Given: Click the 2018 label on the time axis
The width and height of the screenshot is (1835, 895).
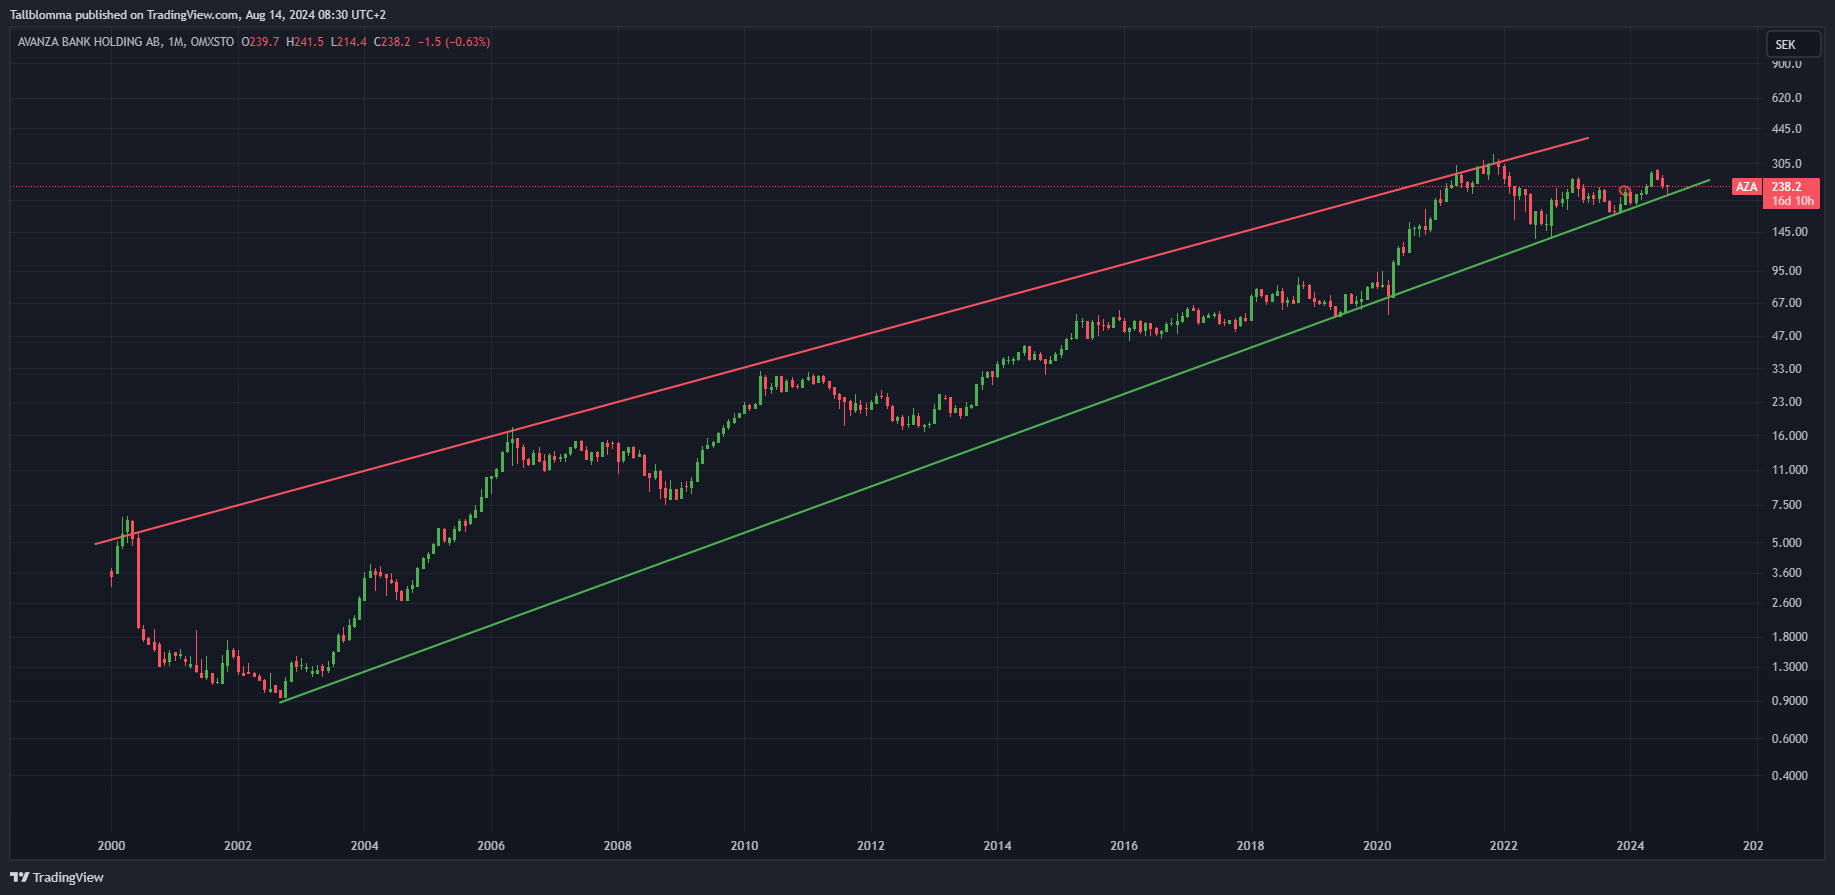Looking at the screenshot, I should [x=1250, y=845].
